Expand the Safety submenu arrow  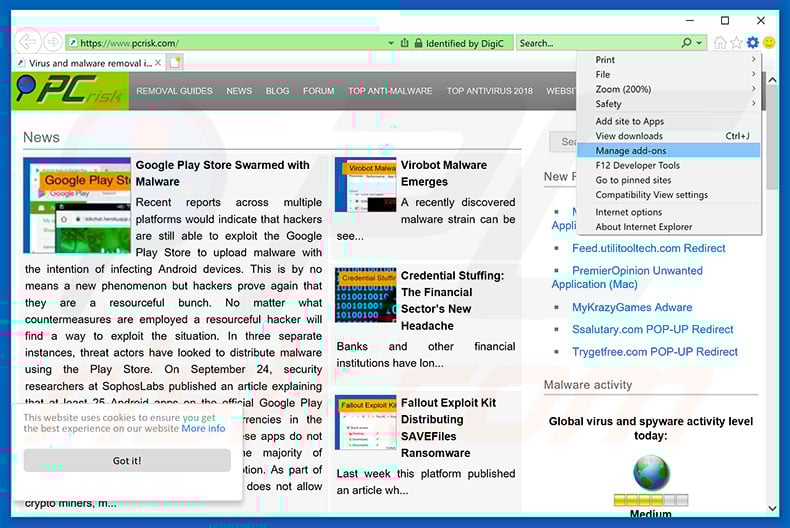click(x=753, y=104)
